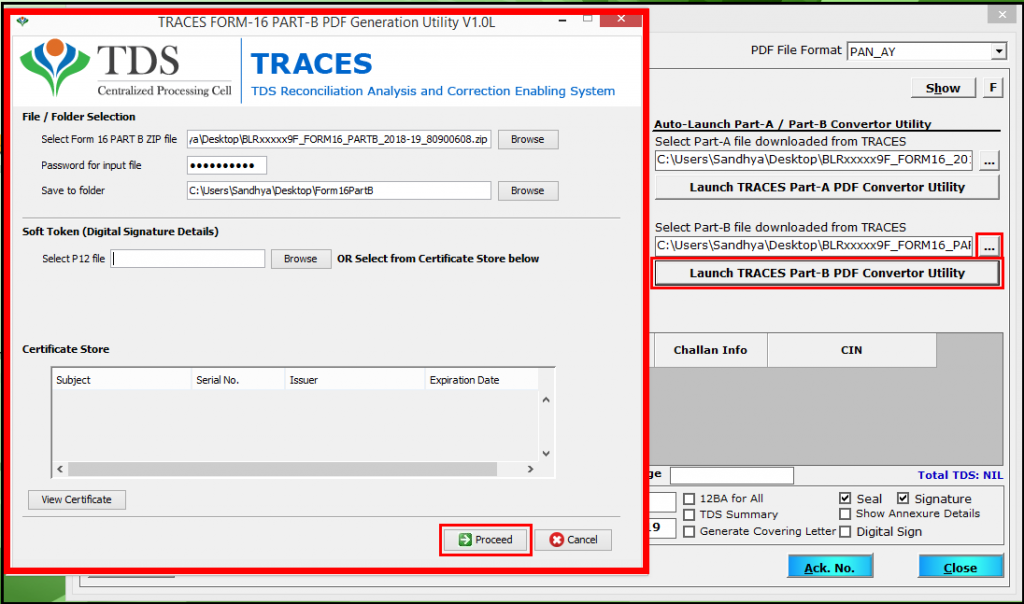Open the Part-B file browse ellipsis button
Screen dimensions: 1024x604
(989, 246)
